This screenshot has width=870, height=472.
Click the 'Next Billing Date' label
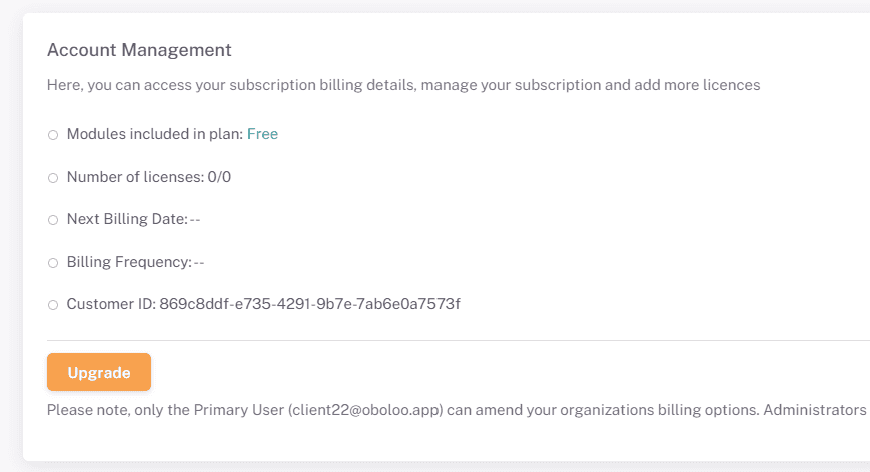coord(126,219)
